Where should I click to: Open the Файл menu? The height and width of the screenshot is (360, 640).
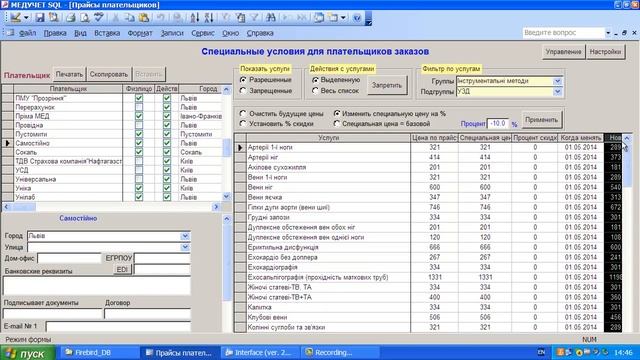coord(27,33)
